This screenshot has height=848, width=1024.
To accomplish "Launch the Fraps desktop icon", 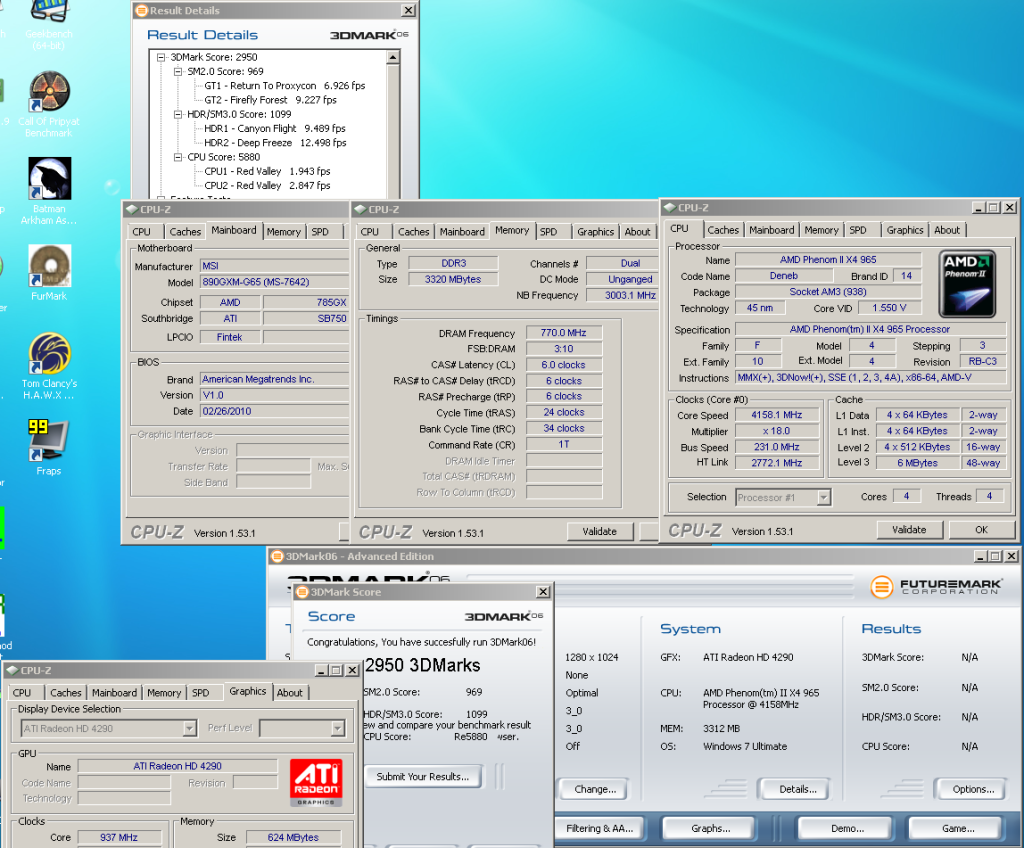I will (x=49, y=440).
